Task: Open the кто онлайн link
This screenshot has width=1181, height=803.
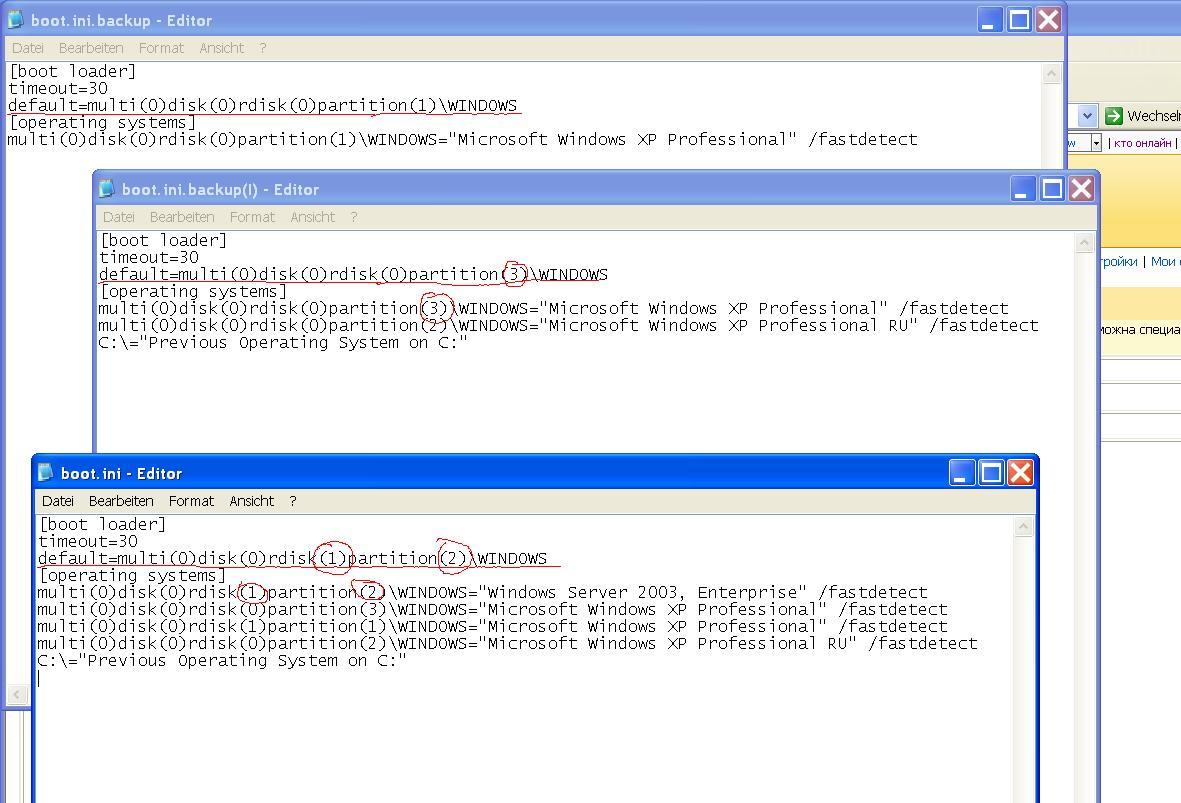Action: [x=1142, y=143]
